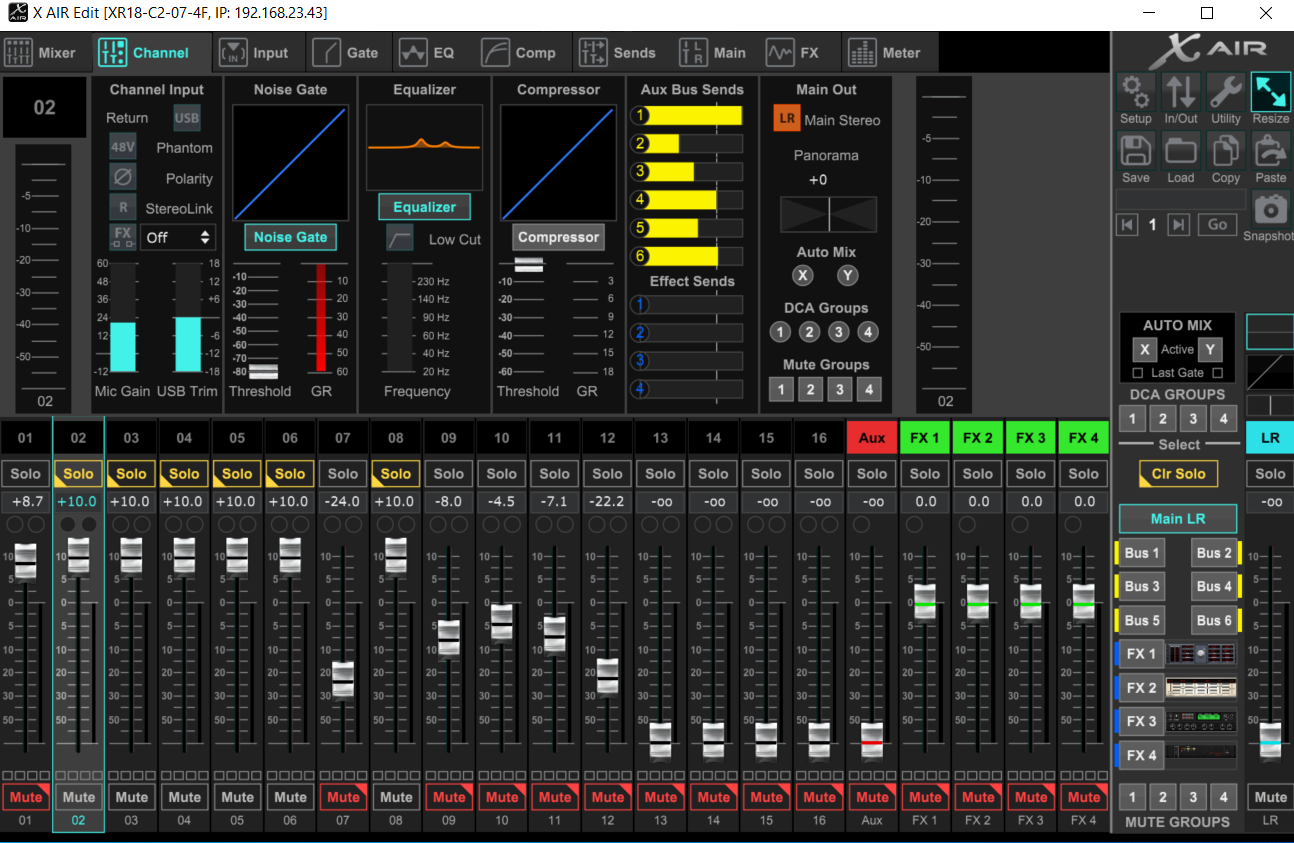Toggle the Noise Gate on/off button

coord(290,237)
